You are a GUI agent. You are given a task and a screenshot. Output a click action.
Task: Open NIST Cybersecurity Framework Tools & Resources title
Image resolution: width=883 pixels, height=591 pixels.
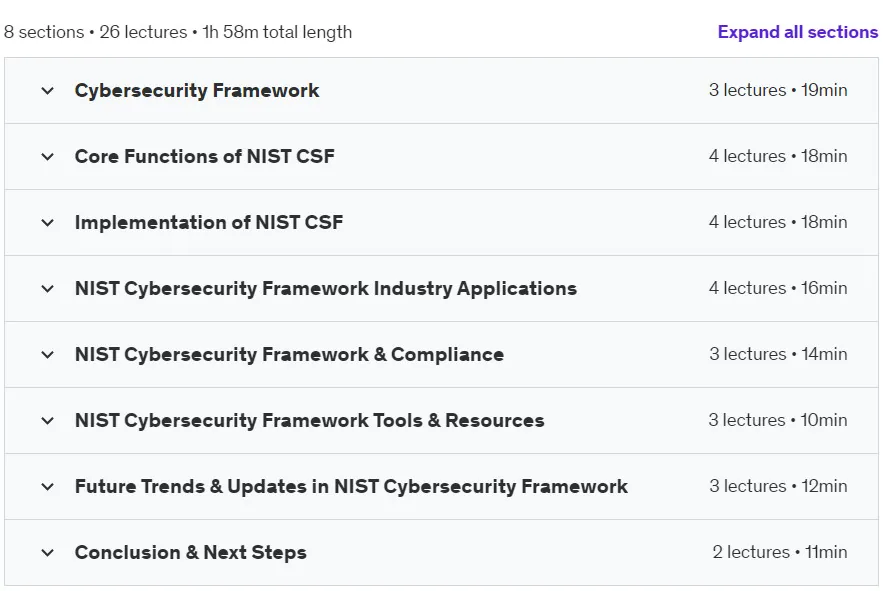(x=309, y=420)
